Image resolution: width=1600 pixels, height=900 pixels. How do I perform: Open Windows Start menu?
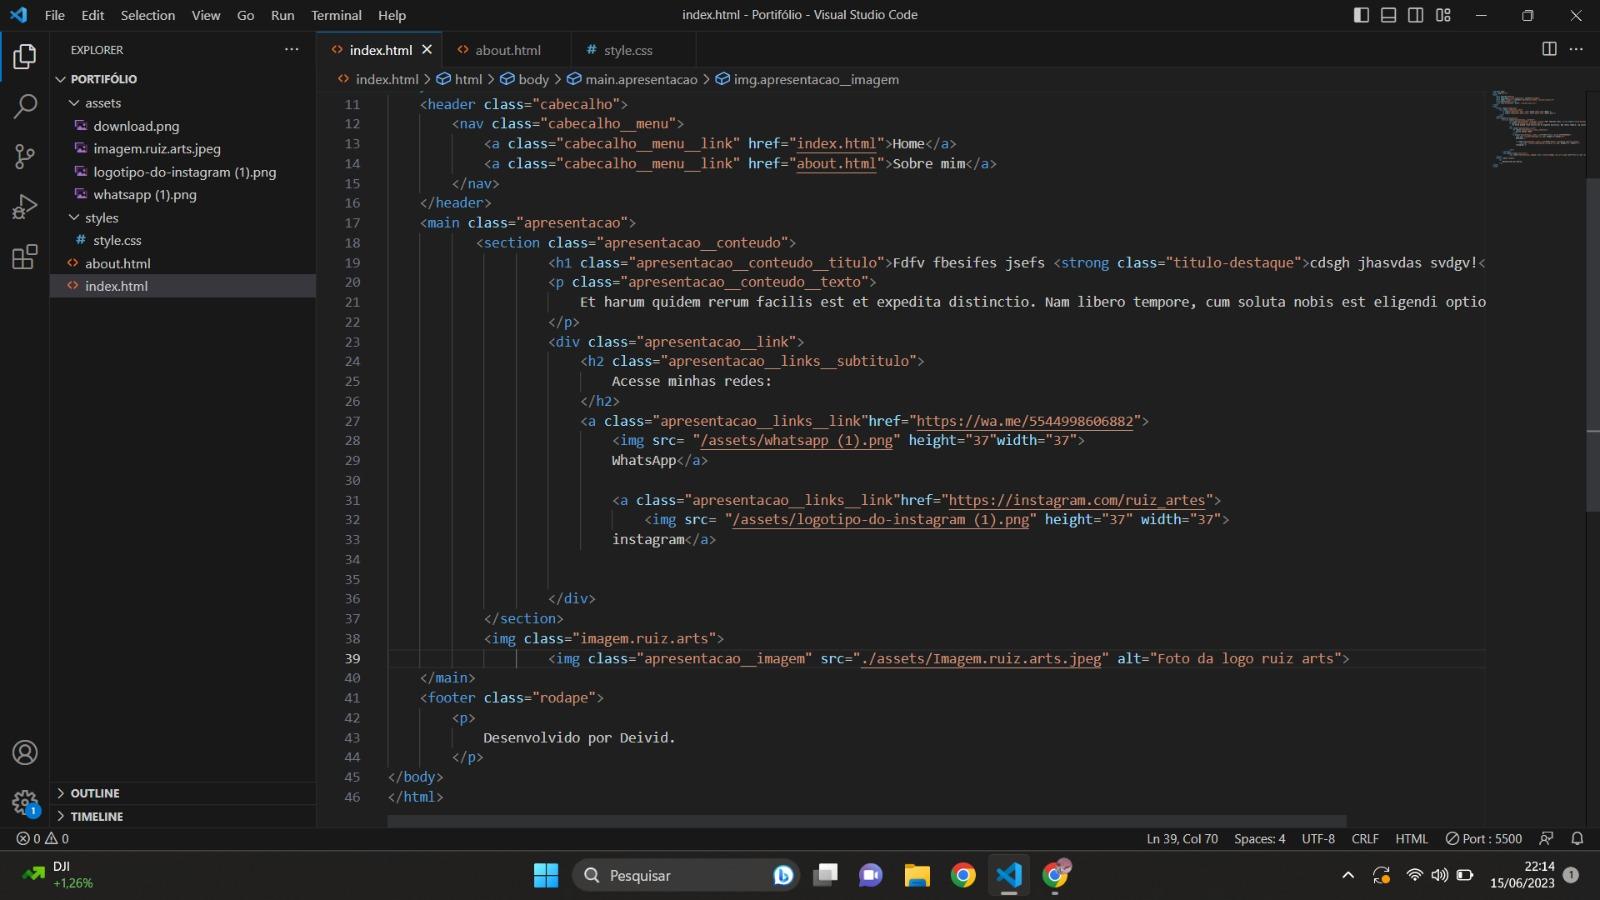pyautogui.click(x=546, y=876)
